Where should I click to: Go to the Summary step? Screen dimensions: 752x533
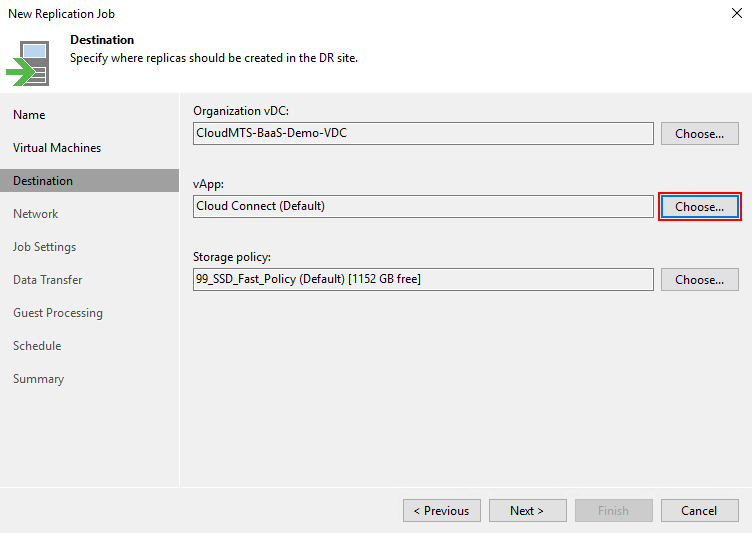coord(38,379)
